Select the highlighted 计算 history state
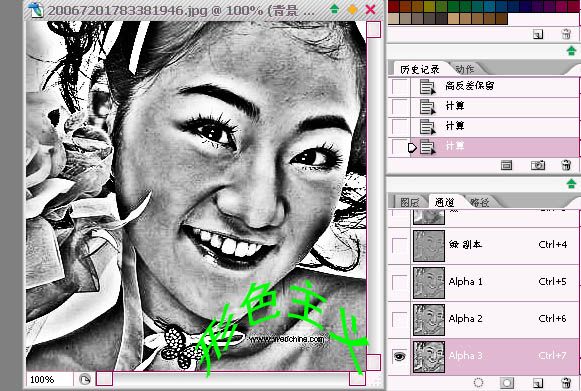 (x=484, y=147)
